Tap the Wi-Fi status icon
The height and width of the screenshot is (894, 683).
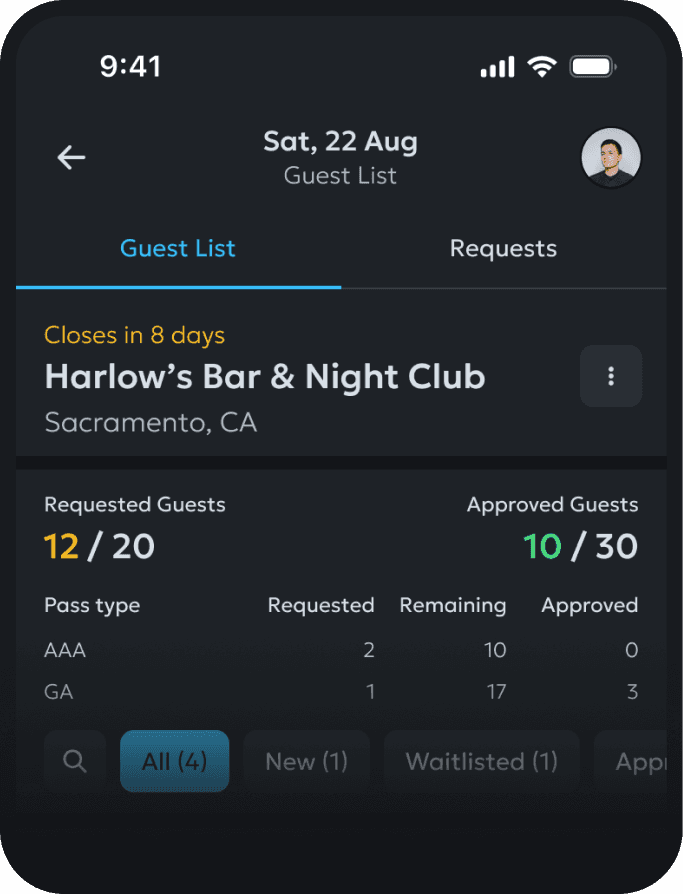click(x=542, y=67)
